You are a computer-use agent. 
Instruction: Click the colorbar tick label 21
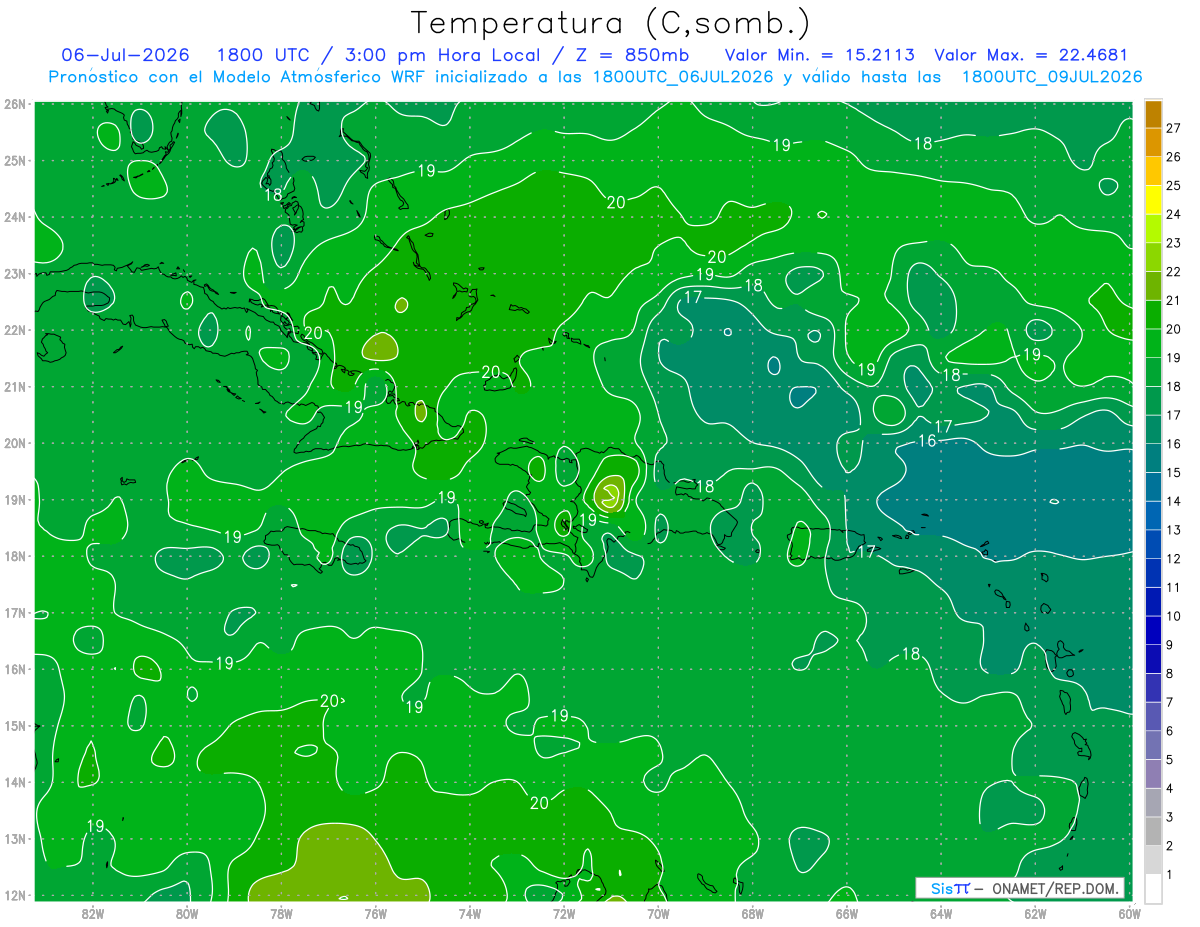1174,300
